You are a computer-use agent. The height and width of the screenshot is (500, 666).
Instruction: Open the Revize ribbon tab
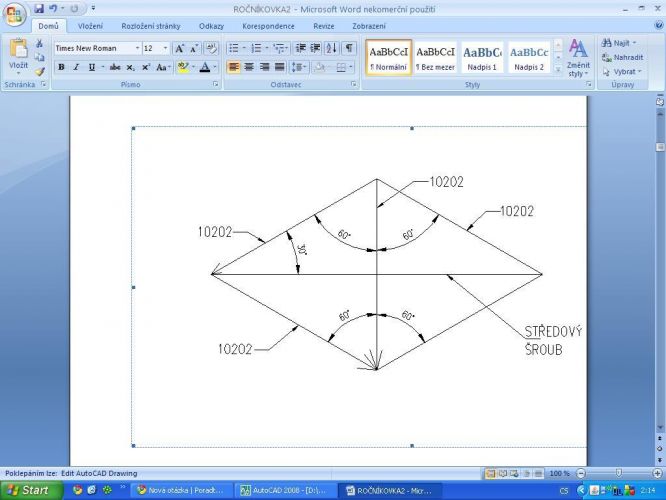[324, 26]
